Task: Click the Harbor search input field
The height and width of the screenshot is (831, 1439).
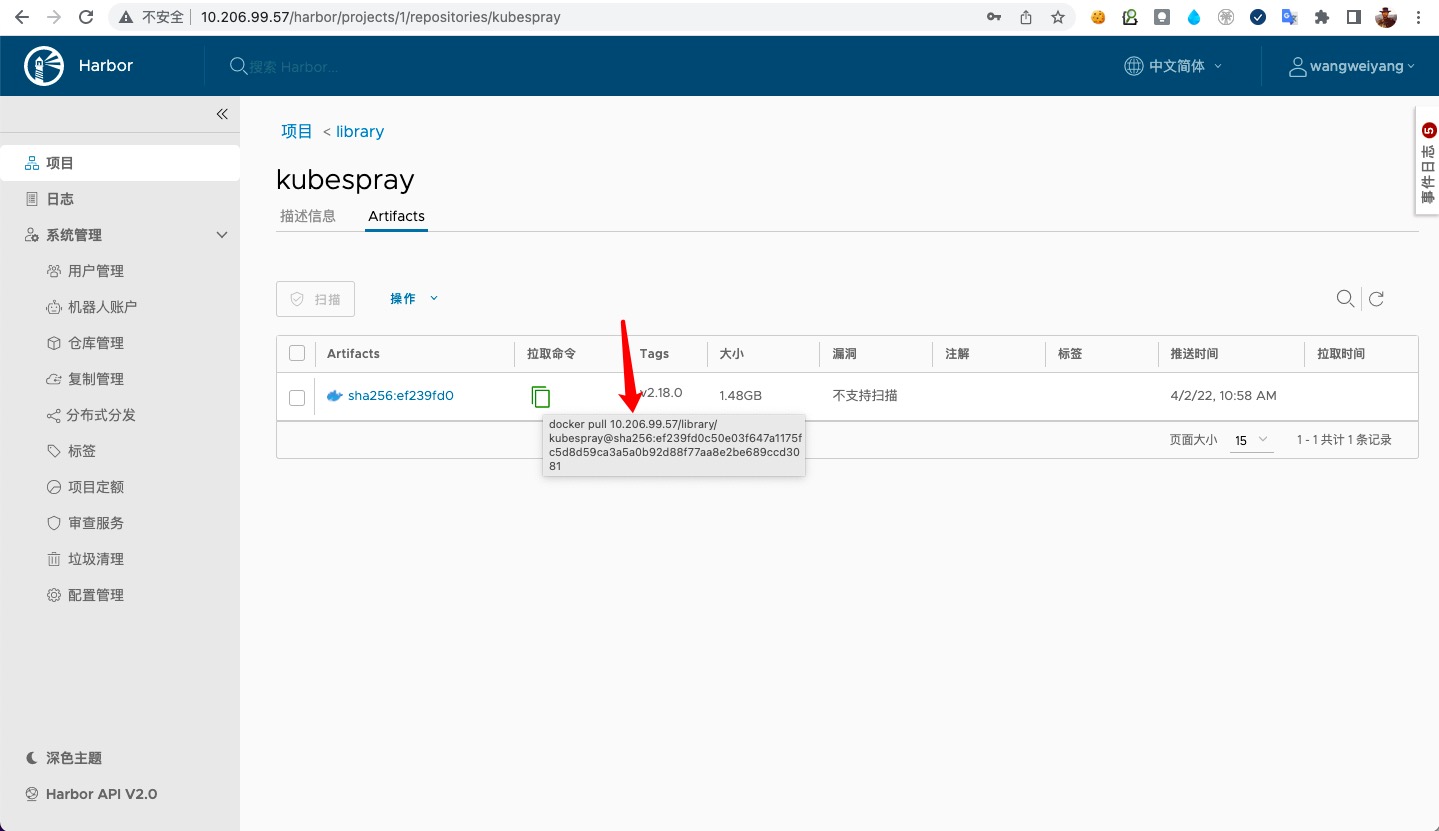Action: pyautogui.click(x=294, y=67)
